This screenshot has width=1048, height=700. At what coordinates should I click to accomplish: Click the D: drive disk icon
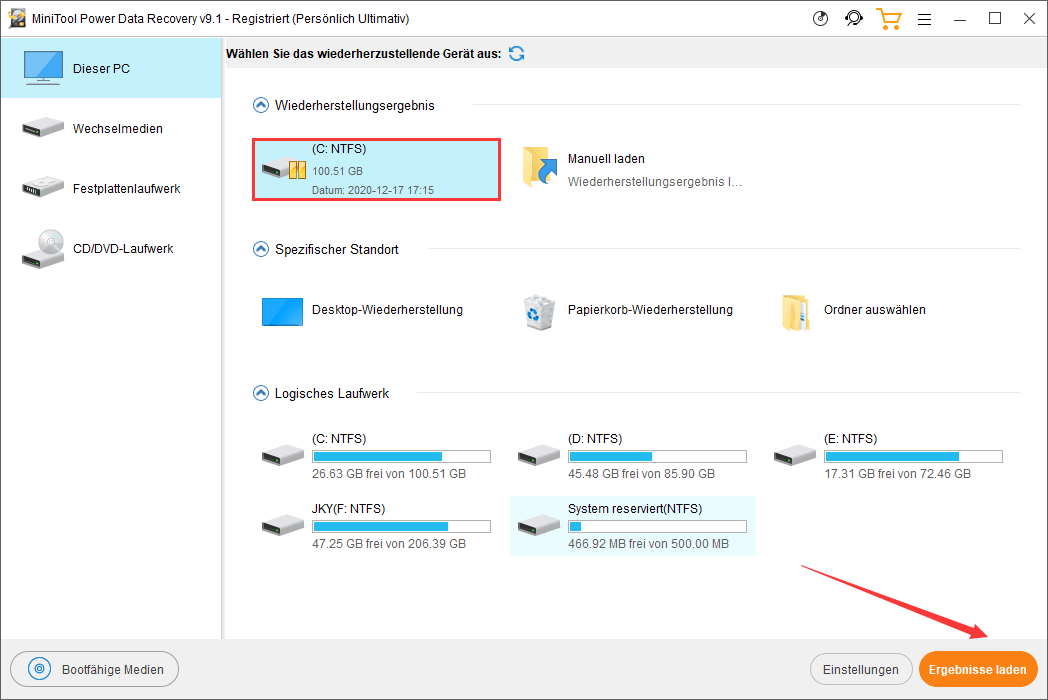coord(539,455)
